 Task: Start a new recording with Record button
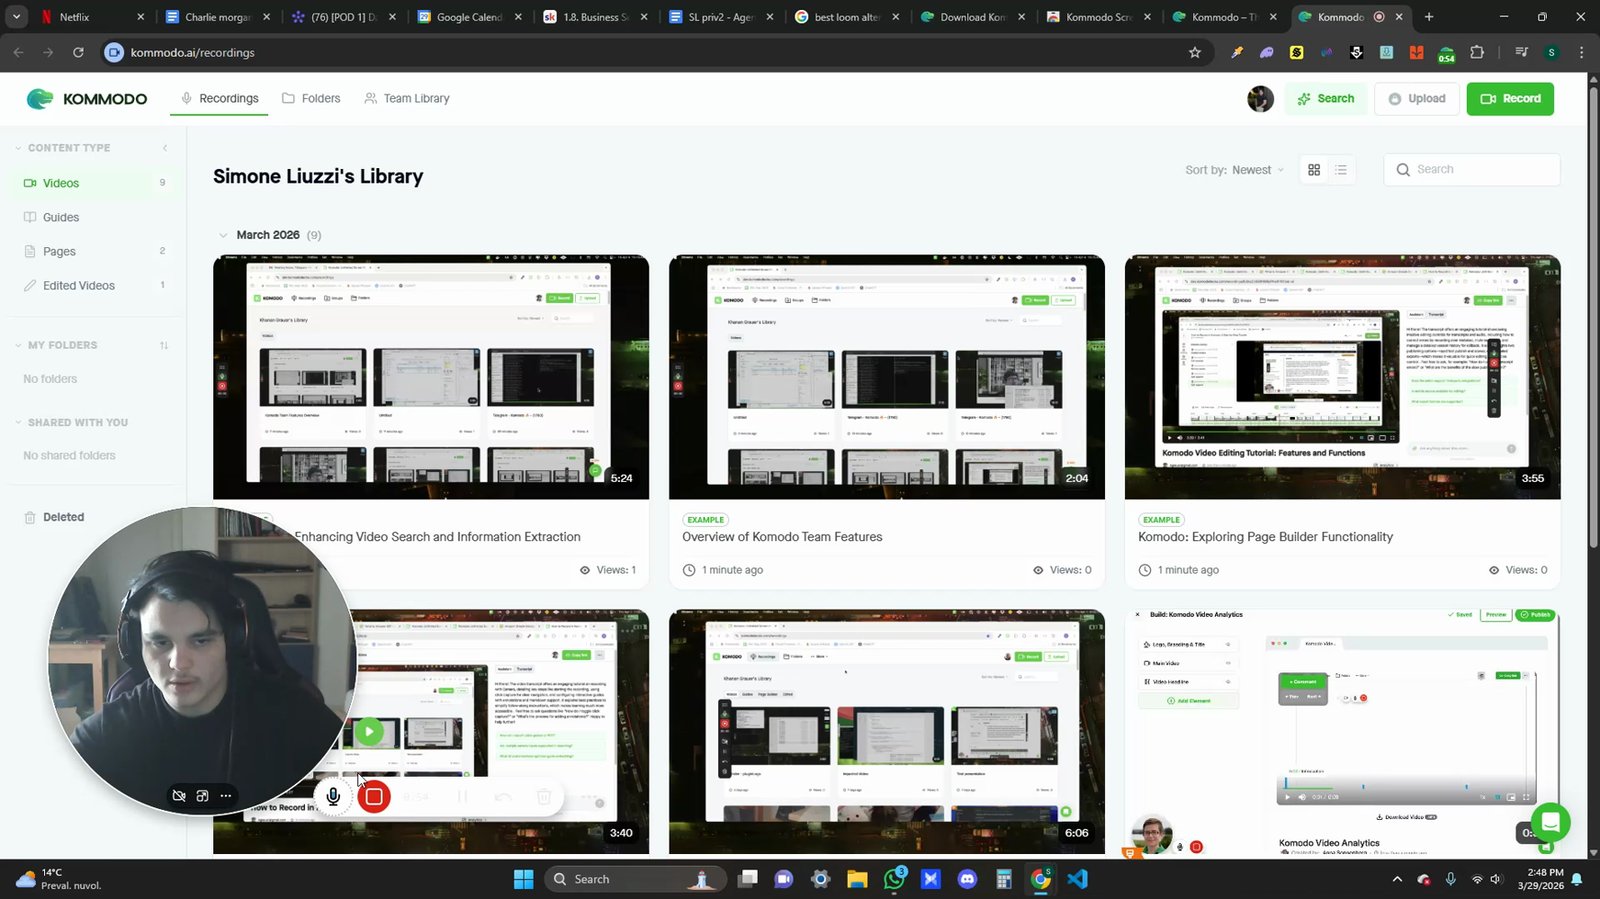[1510, 99]
